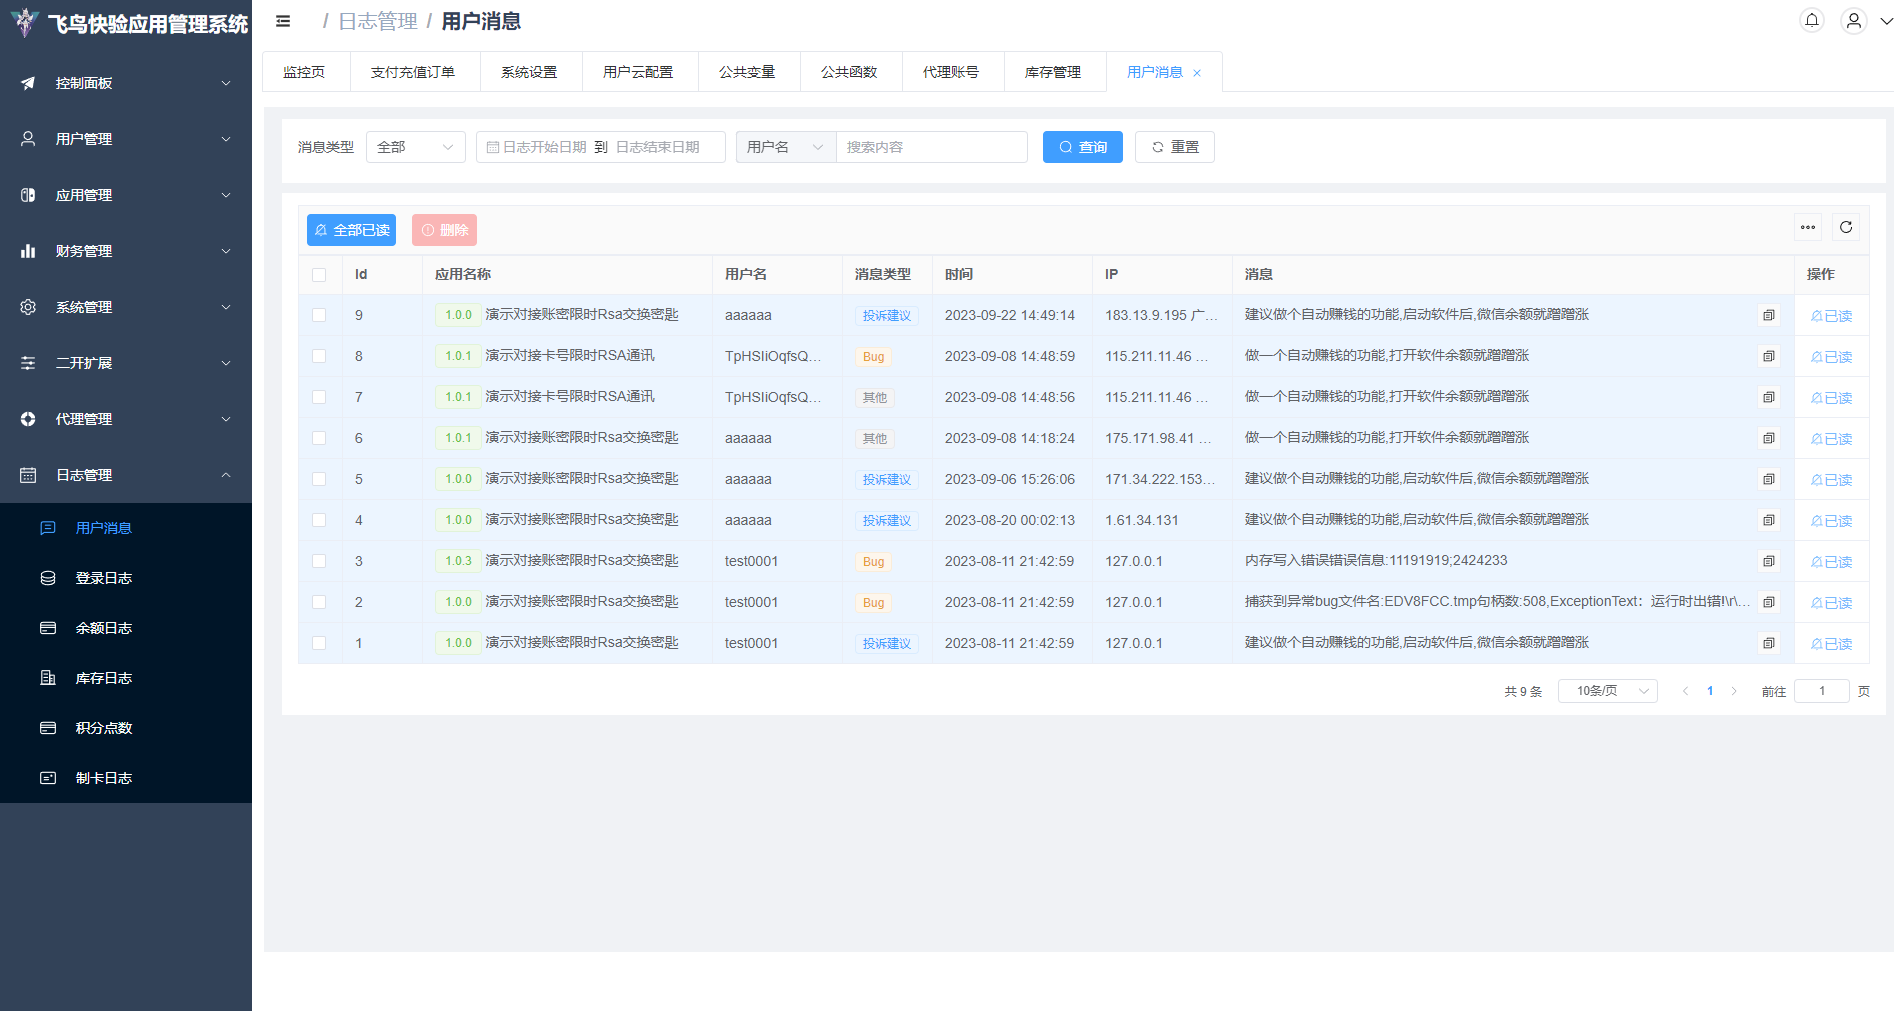Open 登录日志 in the sidebar
Screen dimensions: 1894x1011
tap(104, 578)
